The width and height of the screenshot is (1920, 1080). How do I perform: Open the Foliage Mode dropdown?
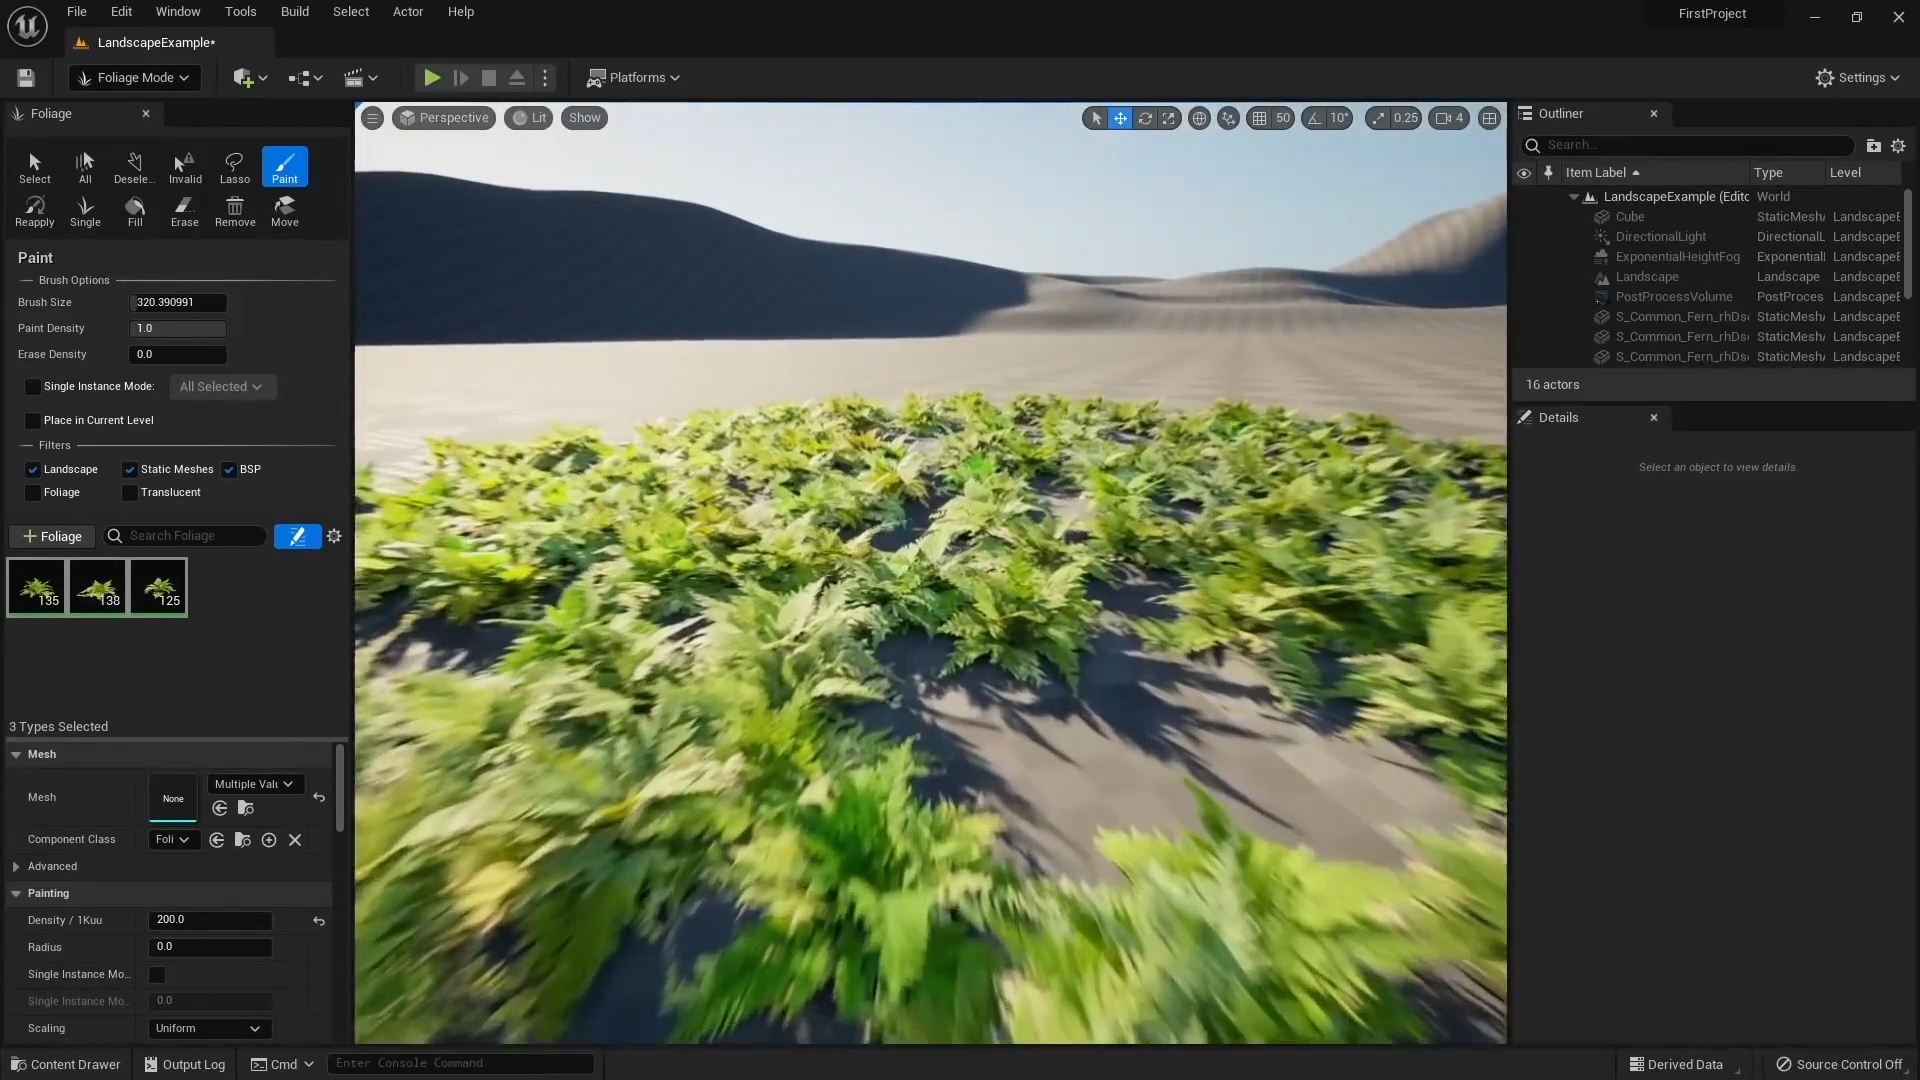point(134,78)
